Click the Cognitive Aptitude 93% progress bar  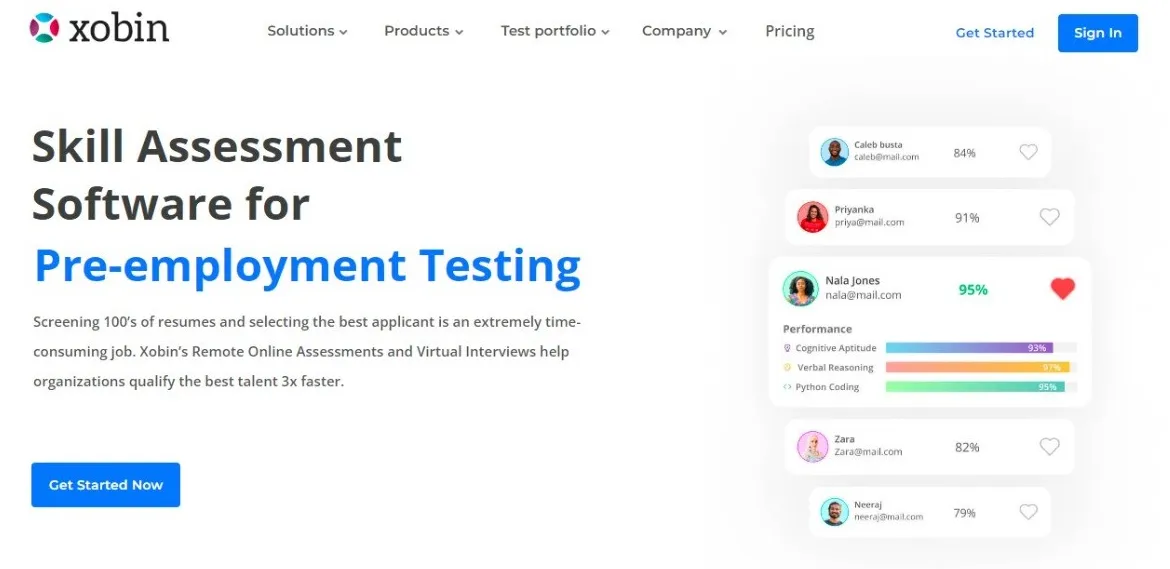[x=980, y=348]
